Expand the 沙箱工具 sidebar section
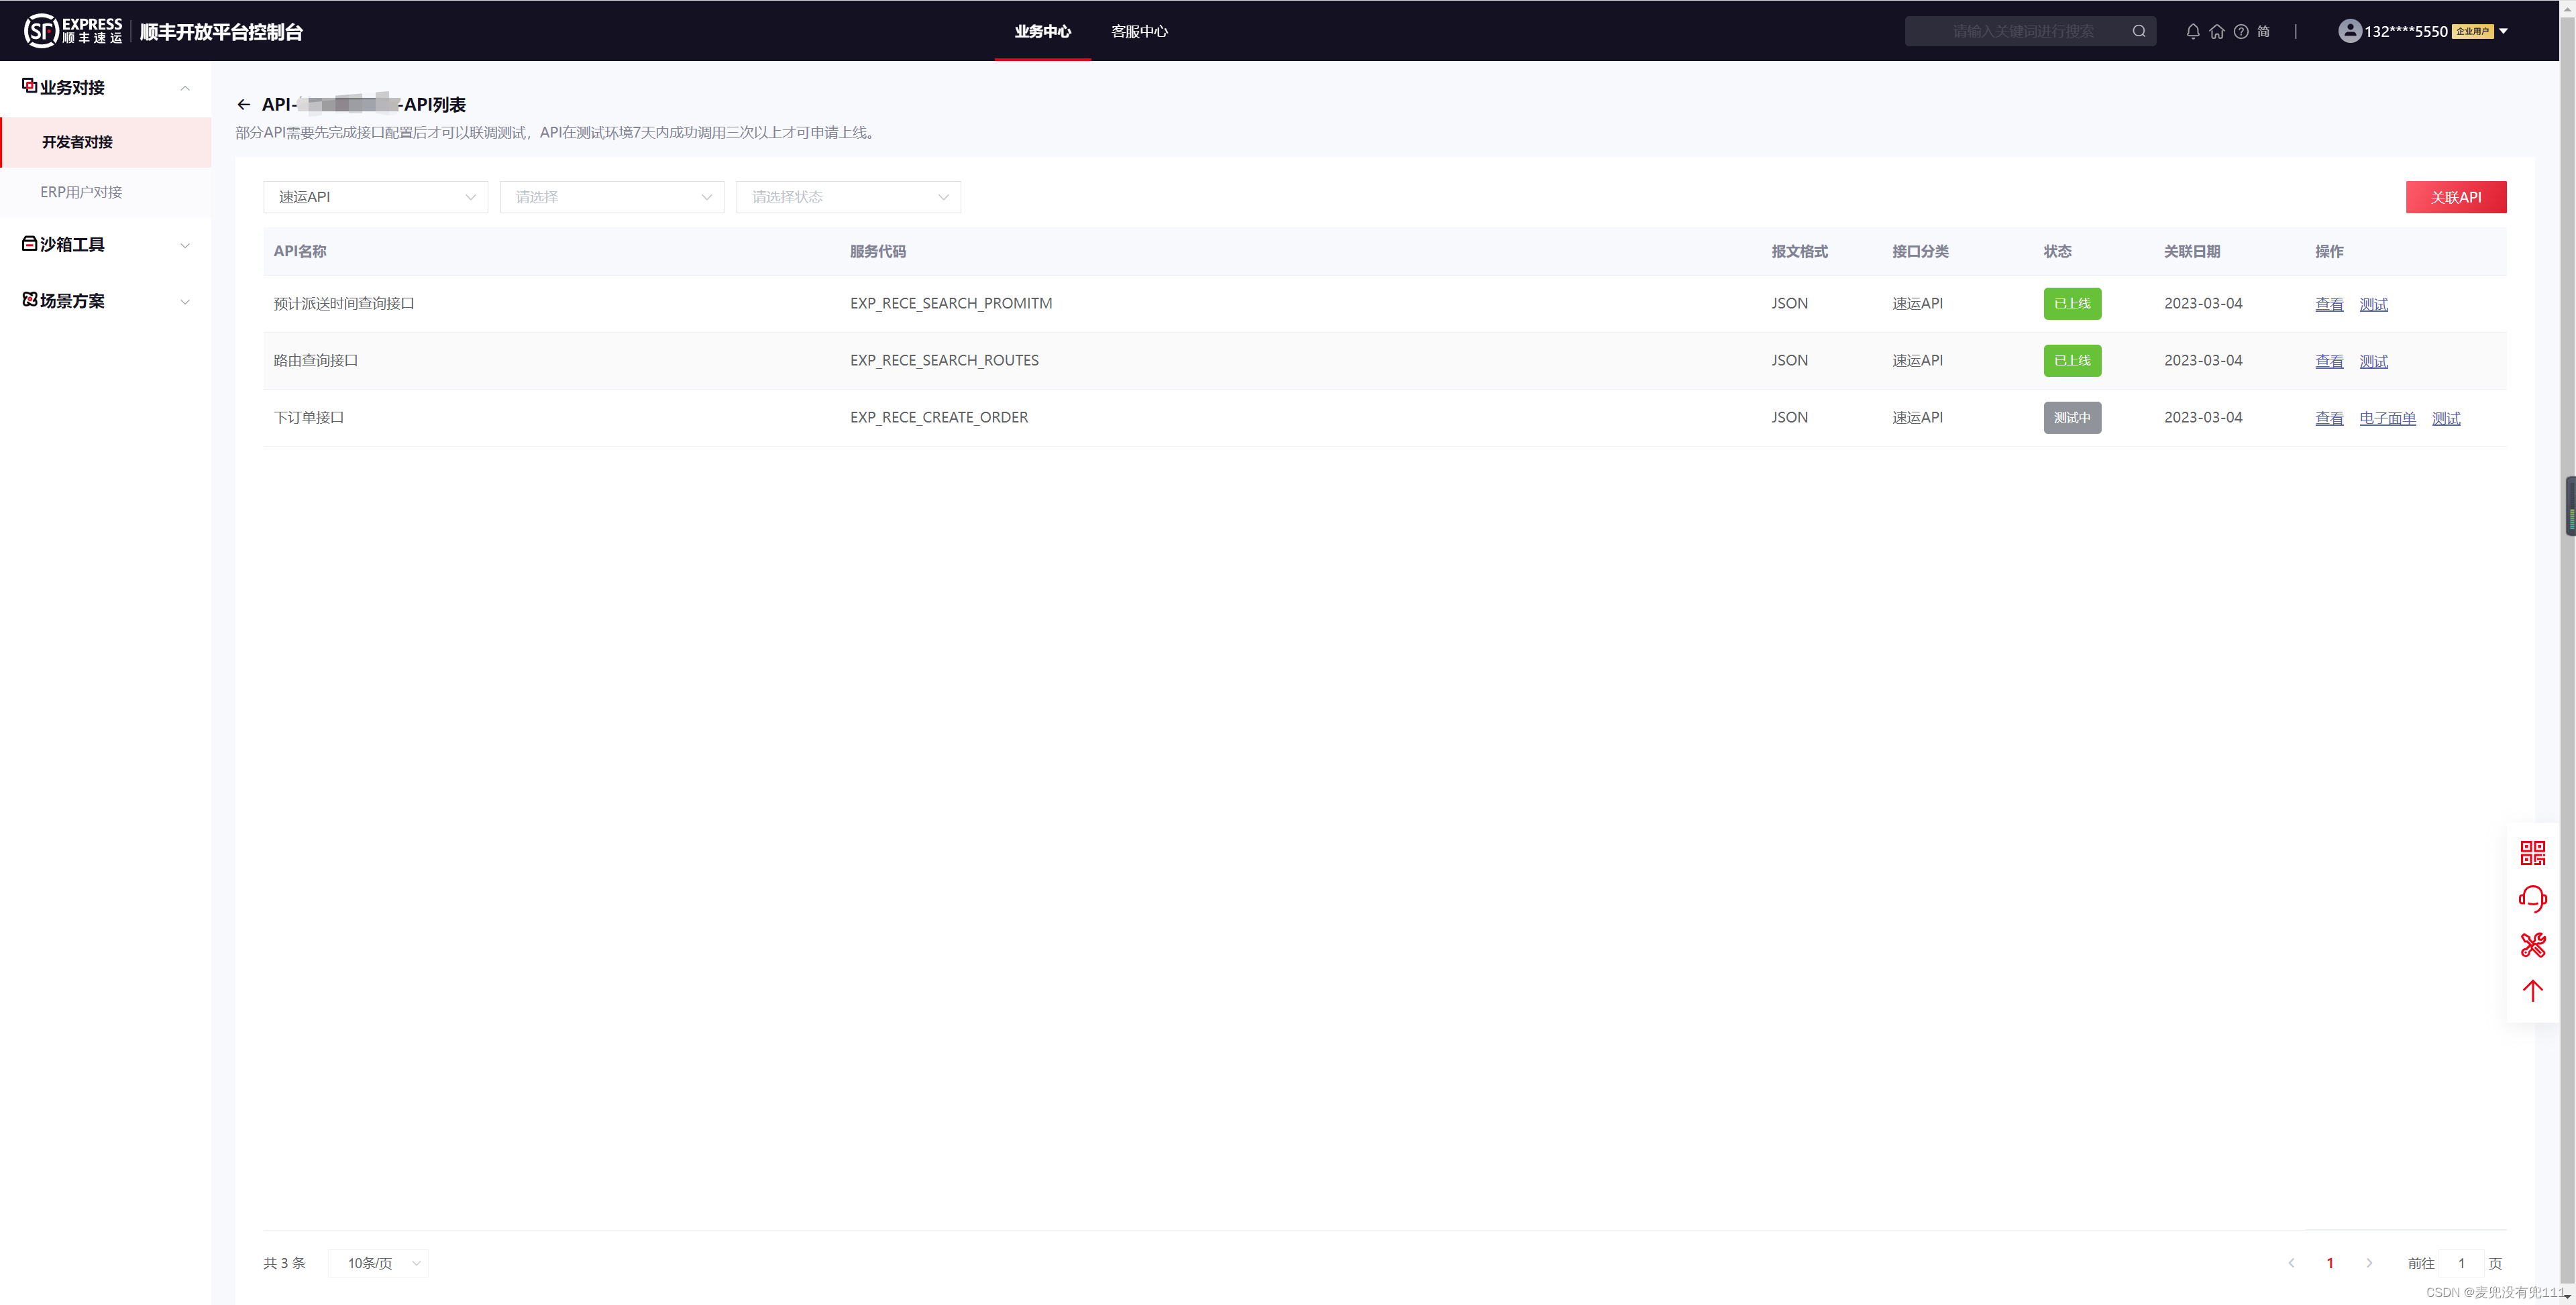The image size is (2576, 1305). point(105,245)
